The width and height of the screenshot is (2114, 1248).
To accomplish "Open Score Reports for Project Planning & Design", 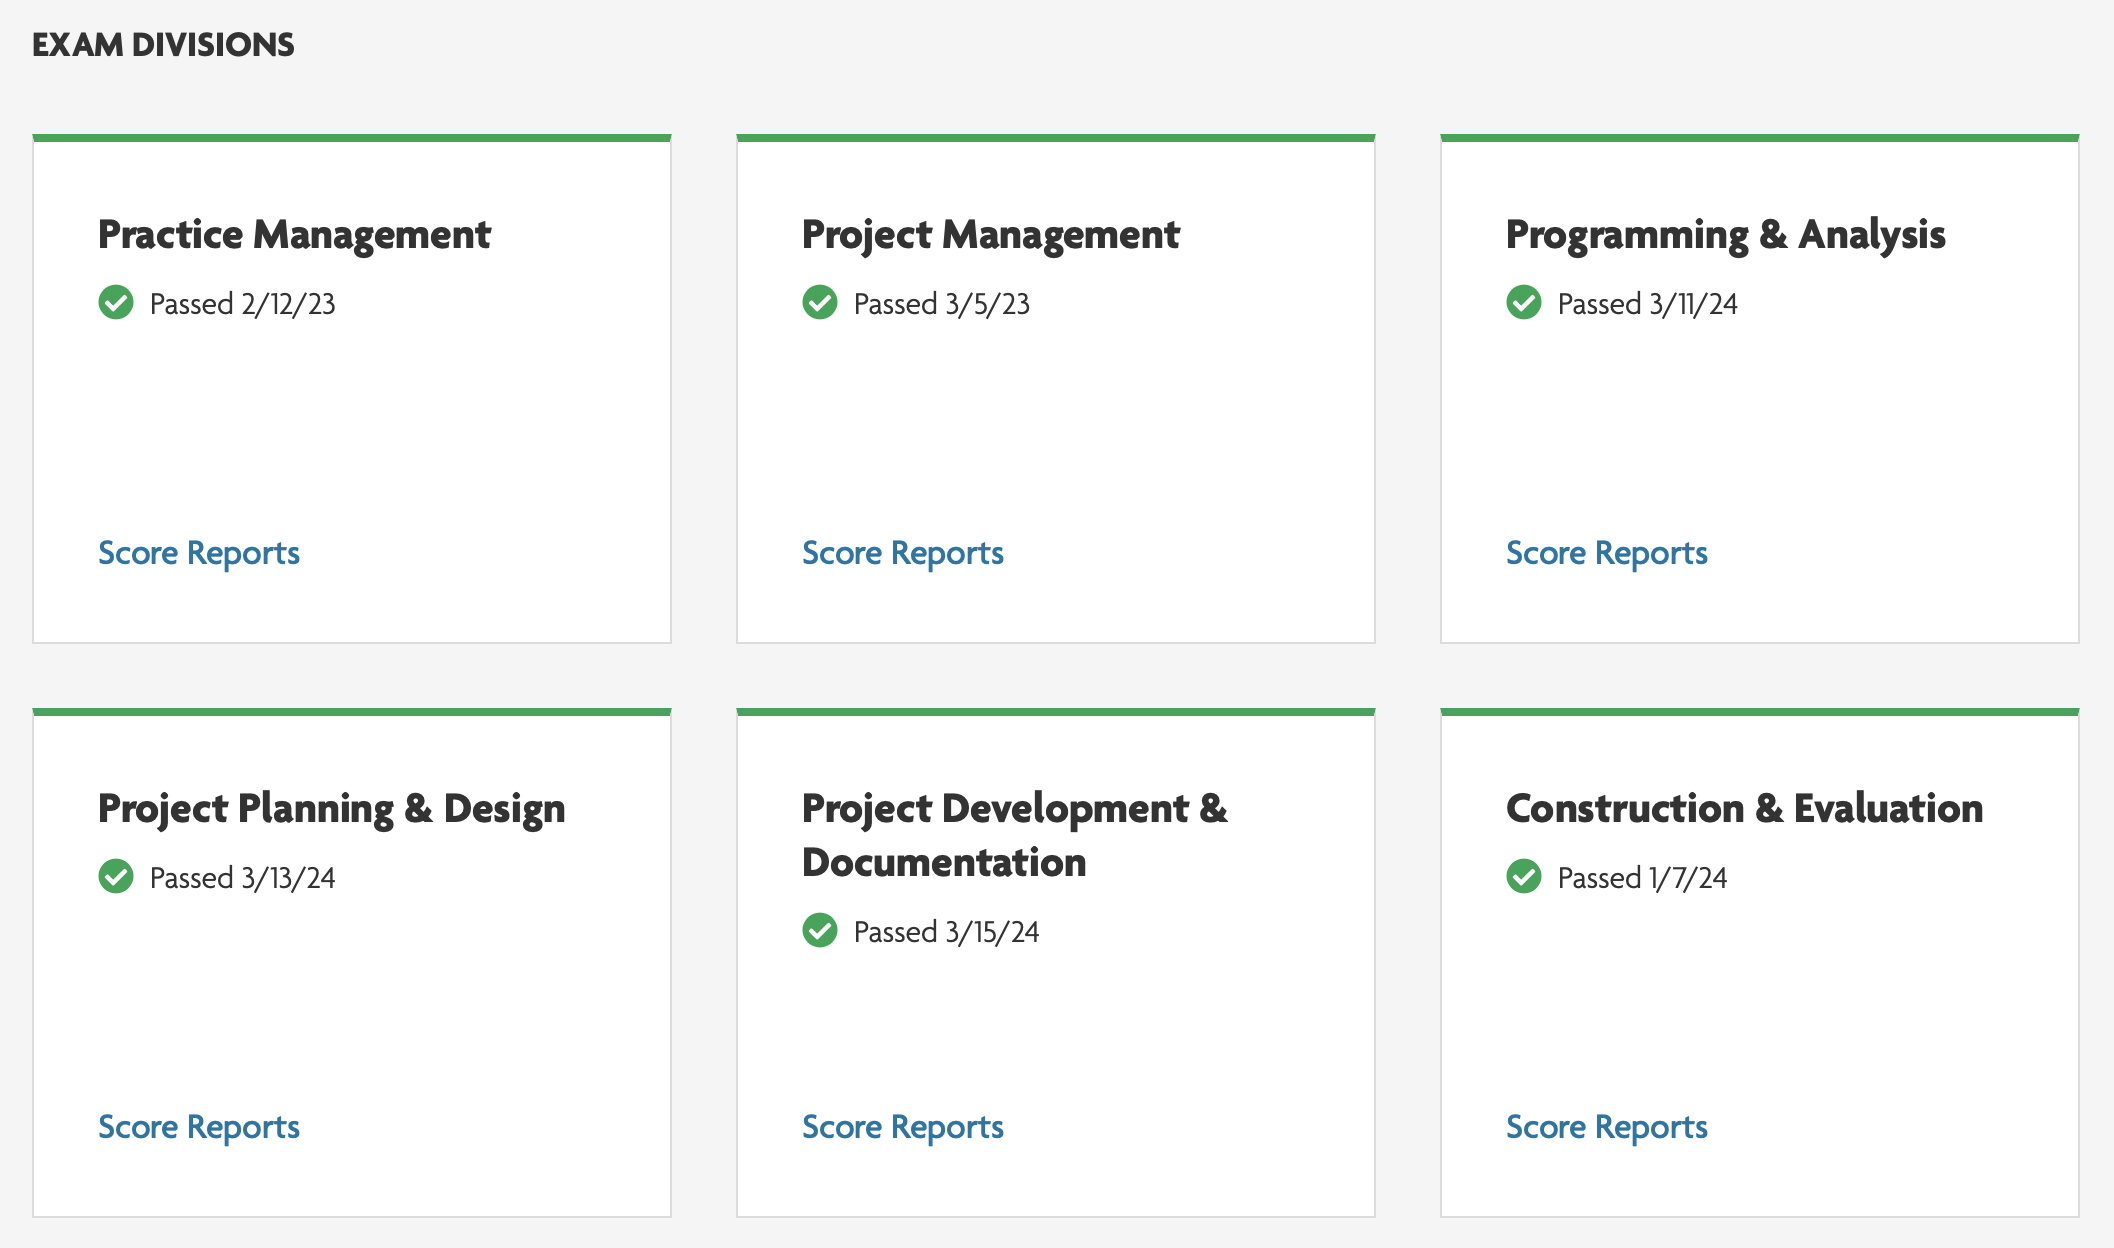I will (199, 1127).
